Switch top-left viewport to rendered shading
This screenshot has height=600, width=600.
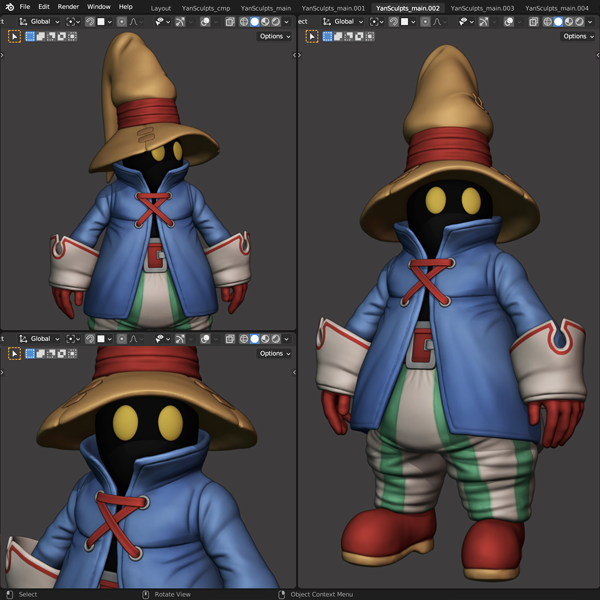[x=276, y=22]
